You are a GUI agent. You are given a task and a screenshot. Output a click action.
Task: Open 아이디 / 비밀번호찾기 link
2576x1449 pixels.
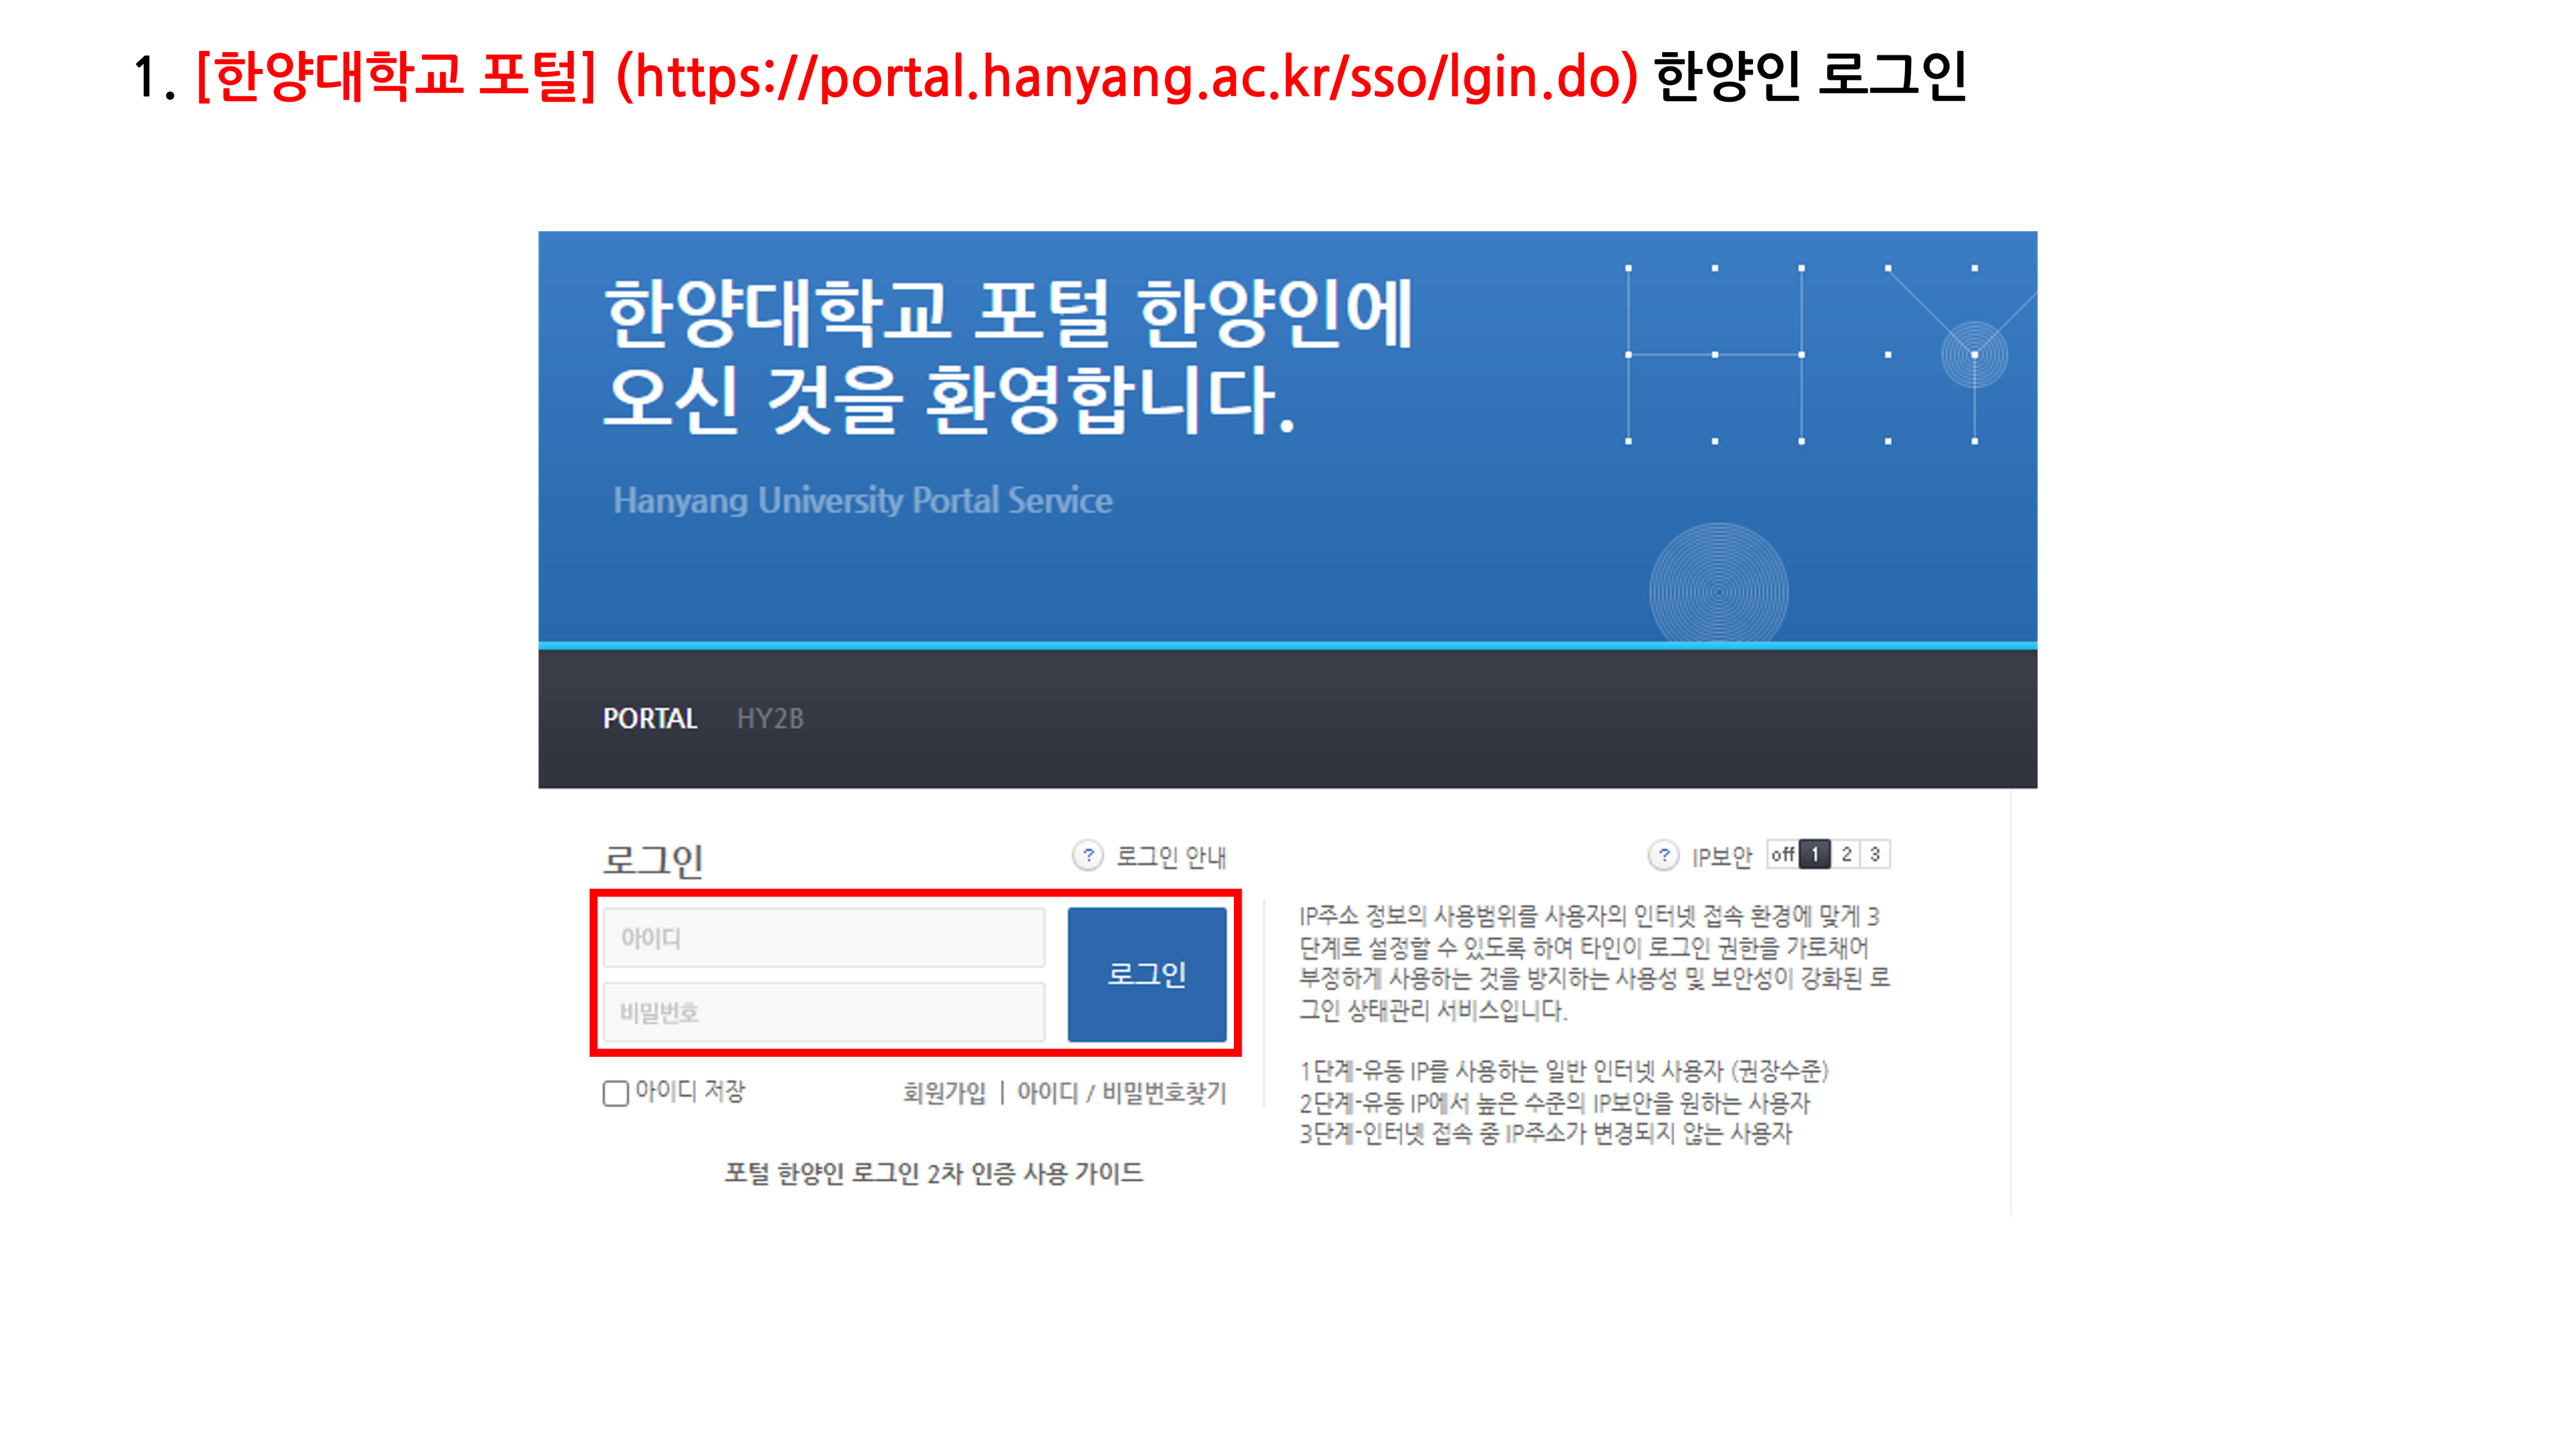(x=1121, y=1093)
